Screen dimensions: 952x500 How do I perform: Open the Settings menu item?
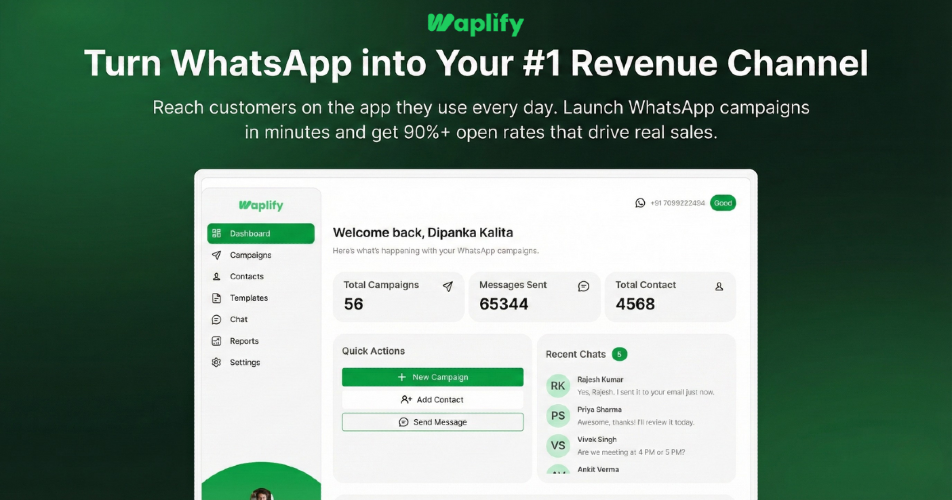260,362
